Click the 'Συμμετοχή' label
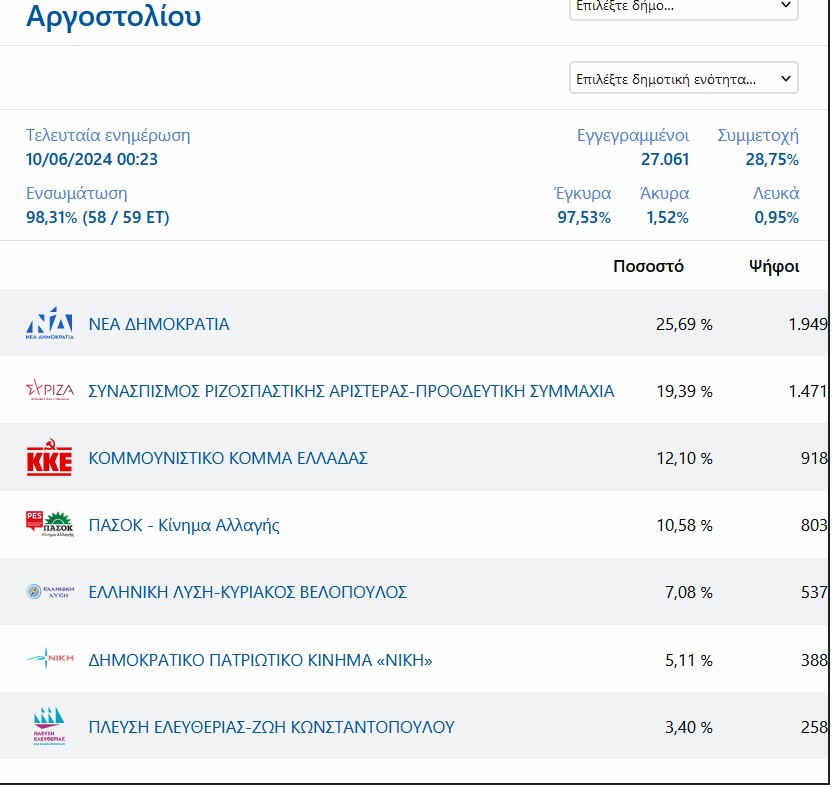 point(758,136)
